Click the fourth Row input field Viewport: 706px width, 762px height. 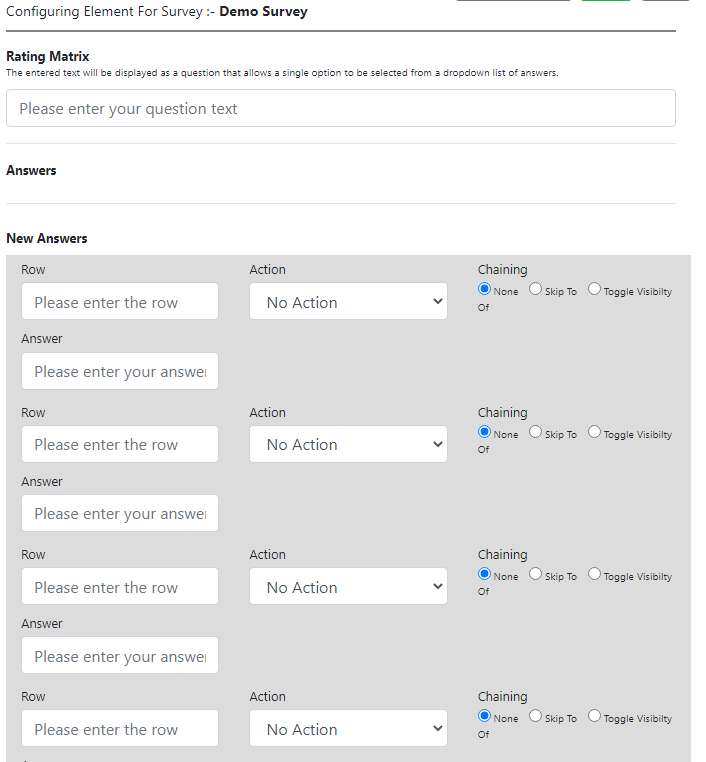[x=120, y=729]
